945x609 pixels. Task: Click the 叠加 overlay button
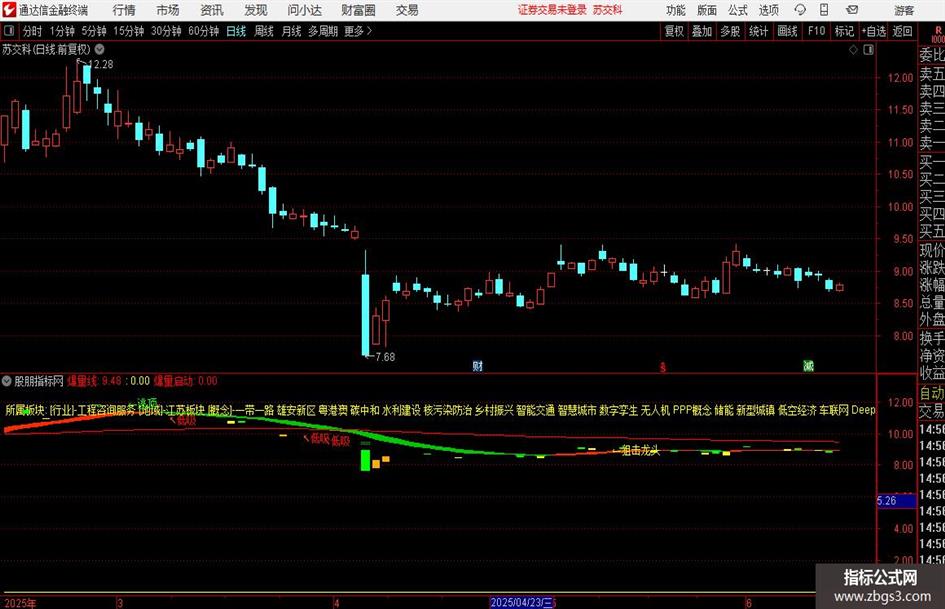click(x=702, y=31)
